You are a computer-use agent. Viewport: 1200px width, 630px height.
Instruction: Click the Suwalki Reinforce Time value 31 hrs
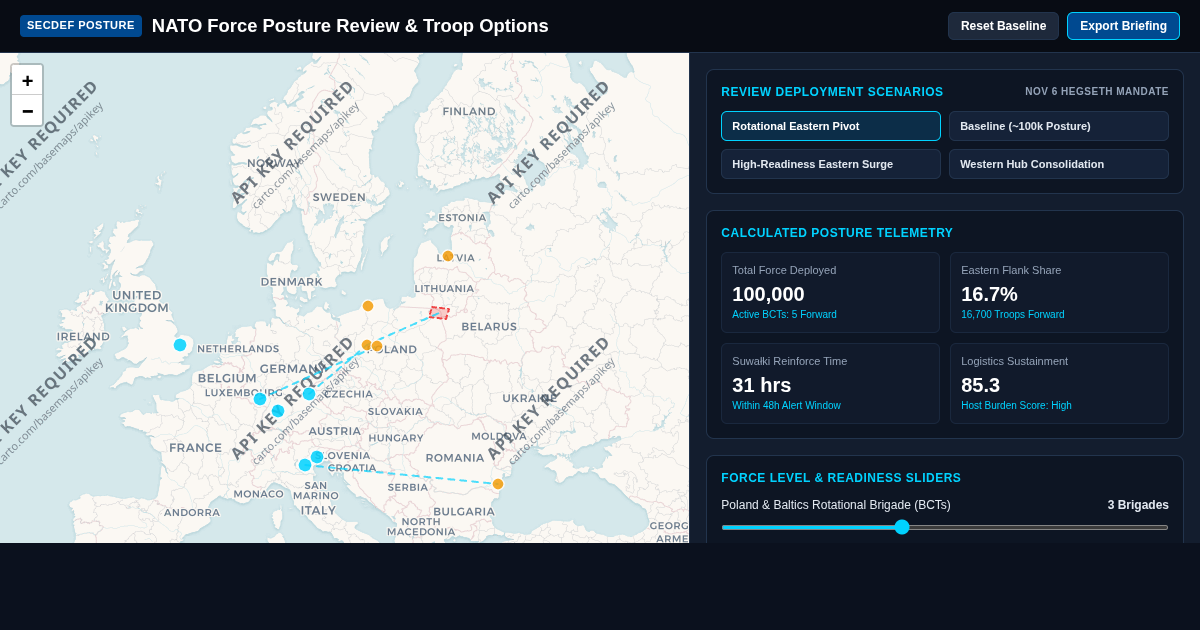pyautogui.click(x=761, y=385)
